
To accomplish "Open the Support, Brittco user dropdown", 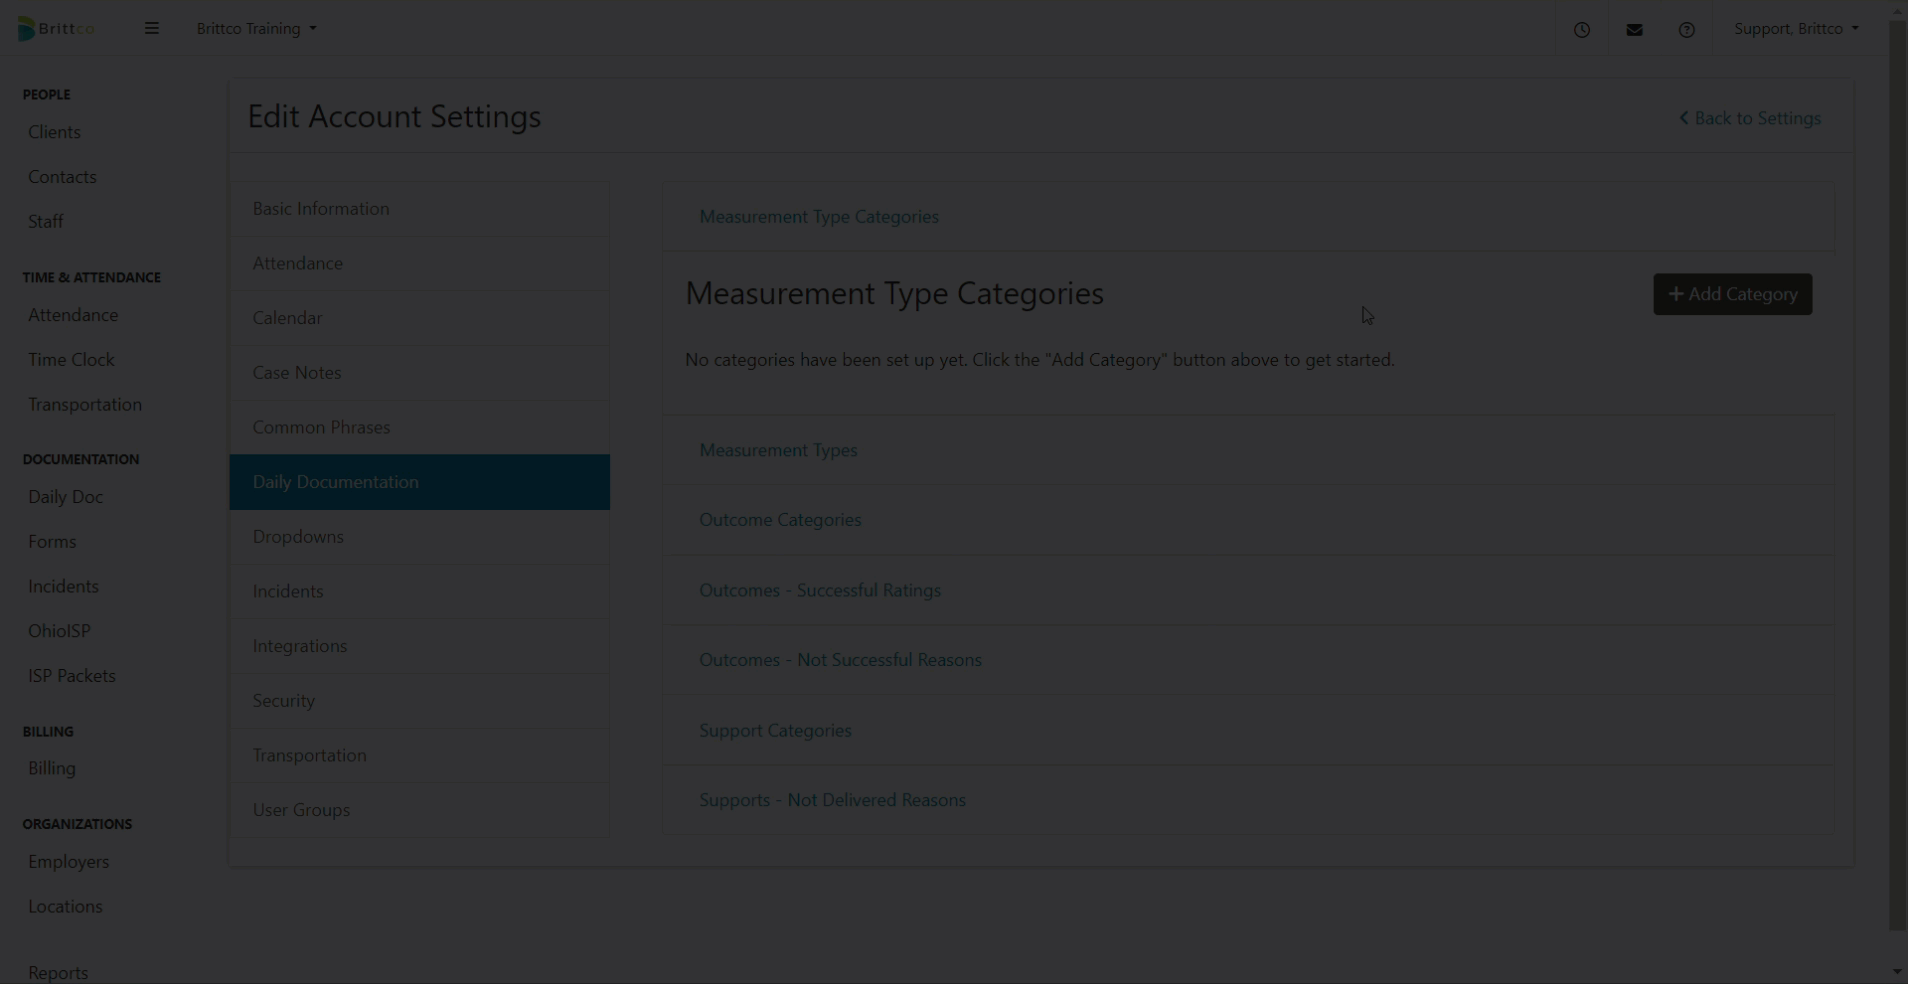I will click(x=1796, y=28).
